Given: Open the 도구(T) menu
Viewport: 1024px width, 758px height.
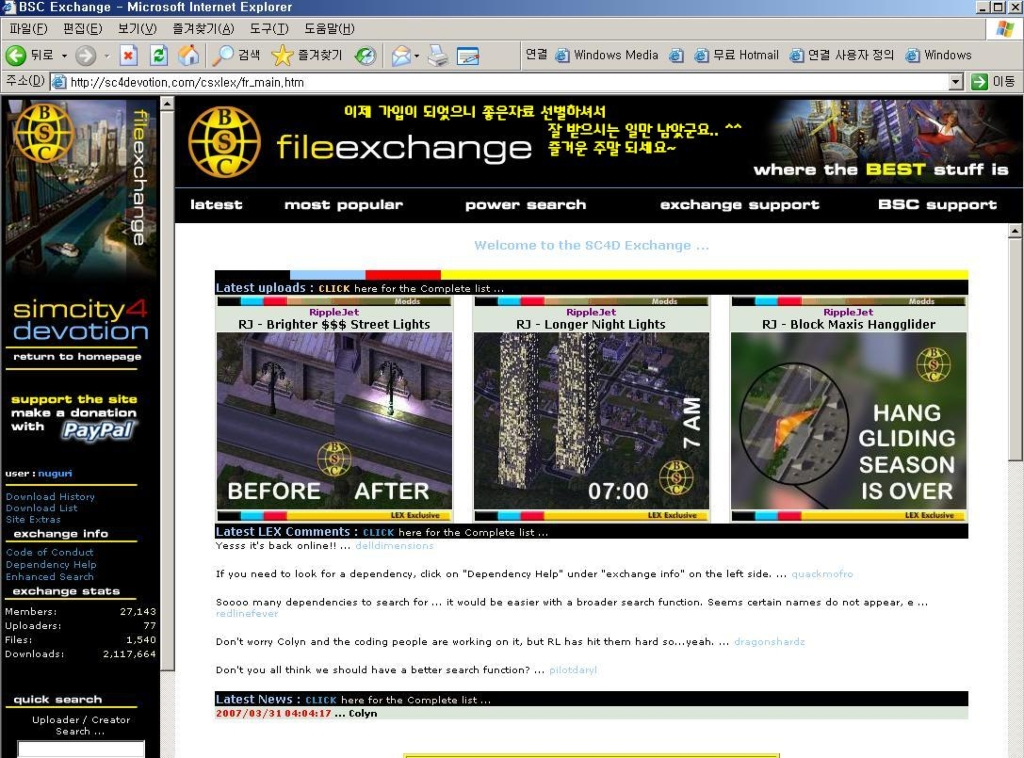Looking at the screenshot, I should pyautogui.click(x=269, y=29).
